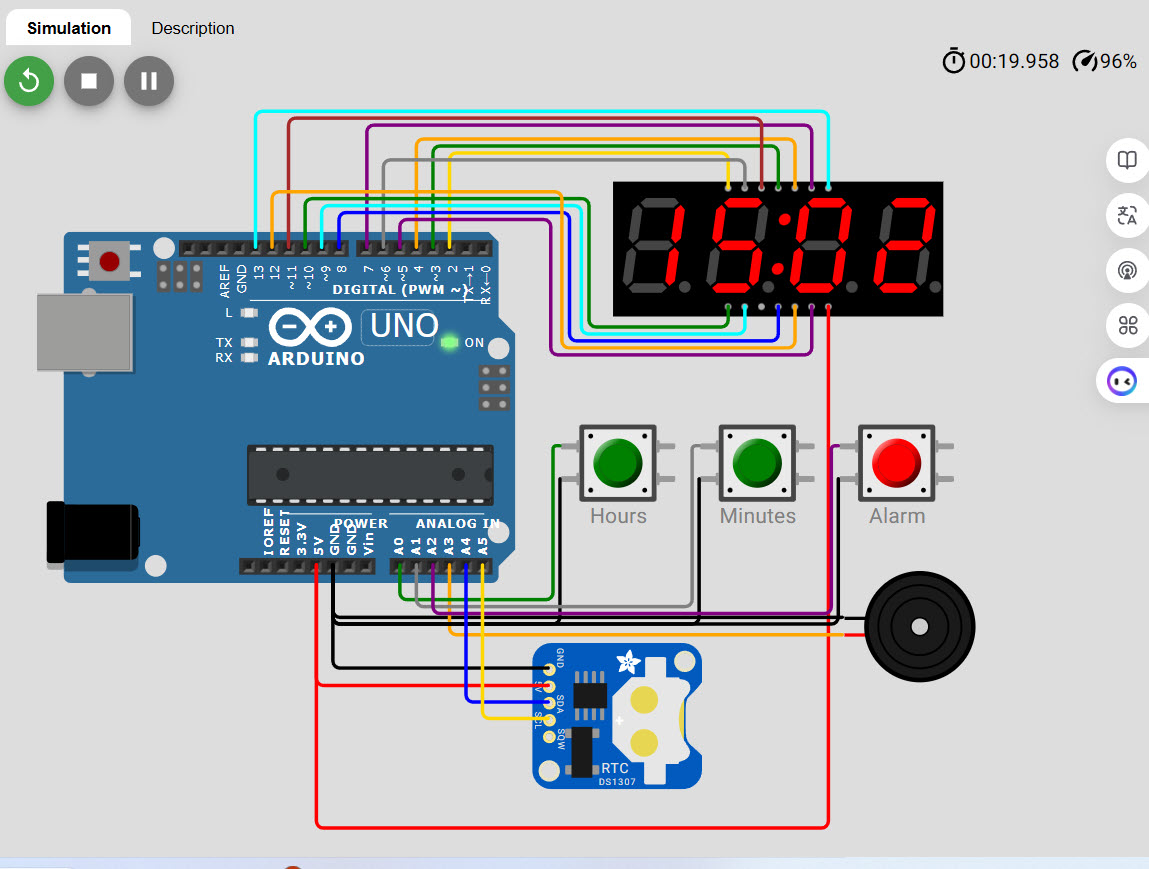
Task: Select the Simulation tab
Action: click(69, 28)
